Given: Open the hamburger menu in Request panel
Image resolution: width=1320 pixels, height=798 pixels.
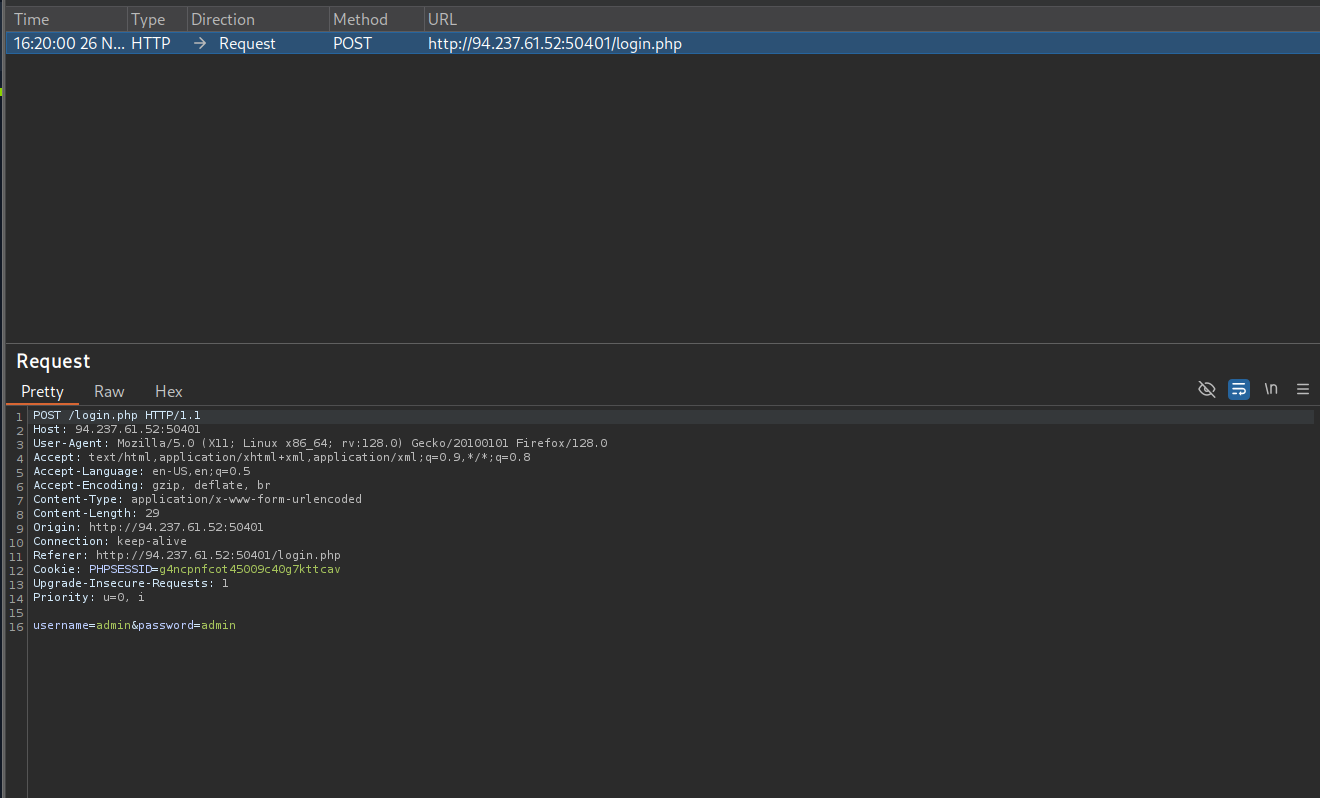Looking at the screenshot, I should [1302, 389].
